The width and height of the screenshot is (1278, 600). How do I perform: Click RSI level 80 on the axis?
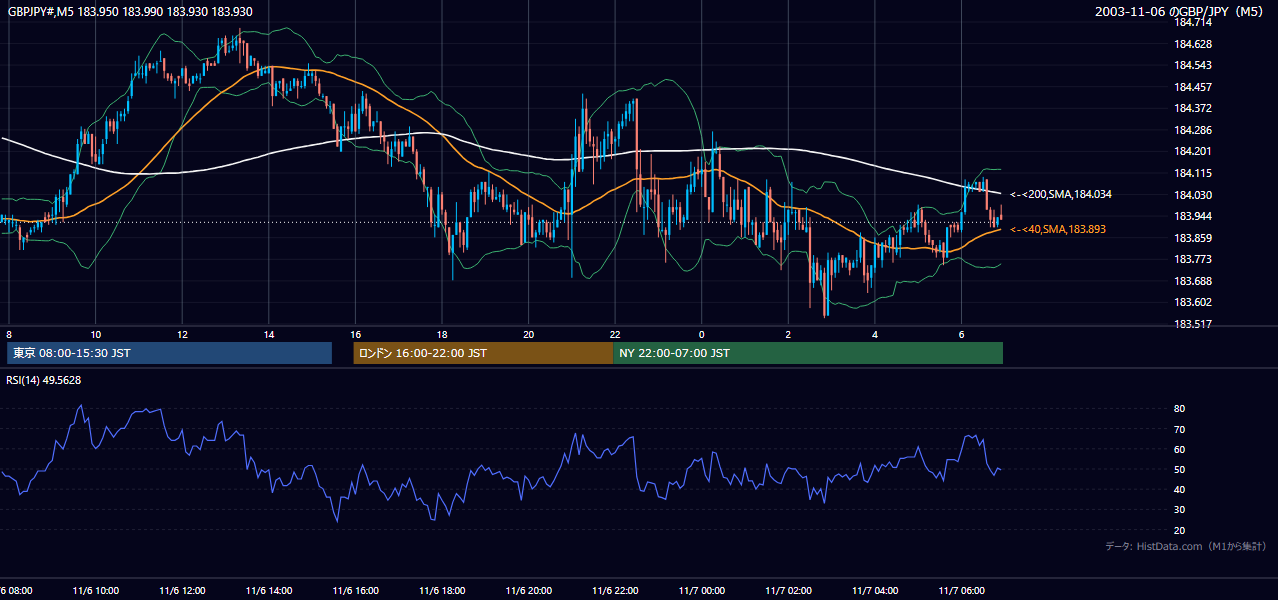coord(1180,409)
